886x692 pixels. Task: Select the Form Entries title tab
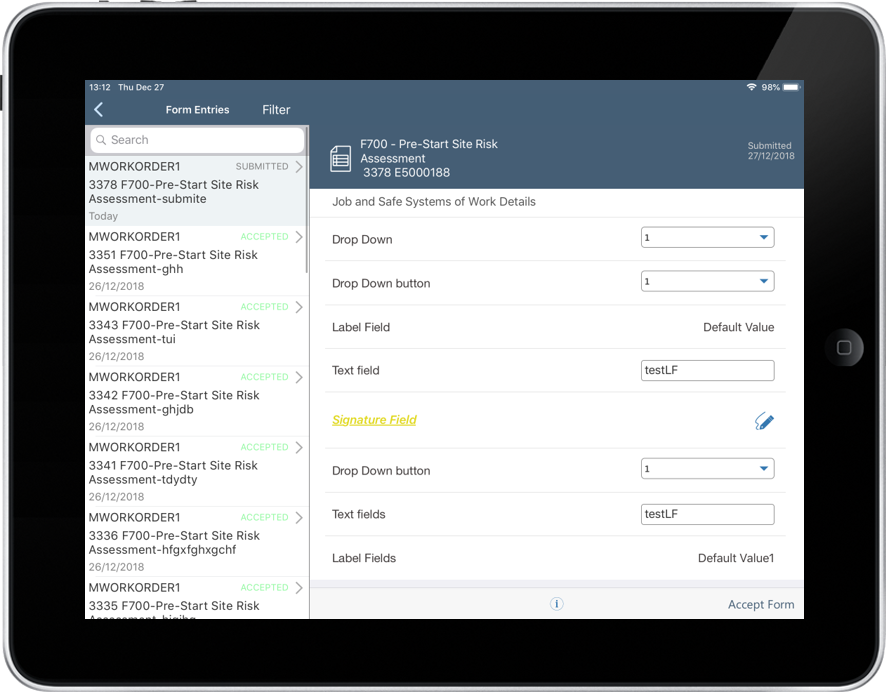tap(197, 110)
